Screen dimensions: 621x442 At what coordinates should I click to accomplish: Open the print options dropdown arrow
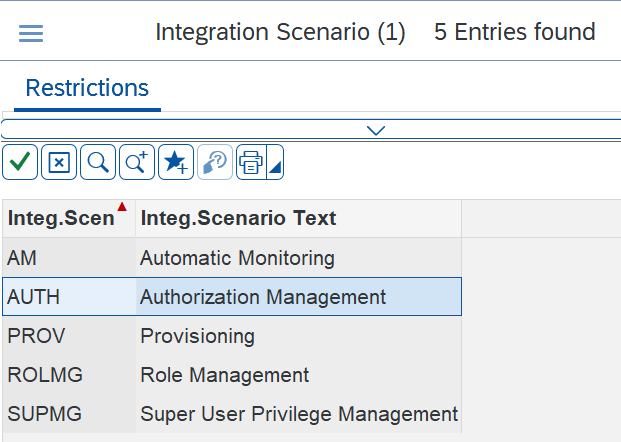[x=275, y=164]
